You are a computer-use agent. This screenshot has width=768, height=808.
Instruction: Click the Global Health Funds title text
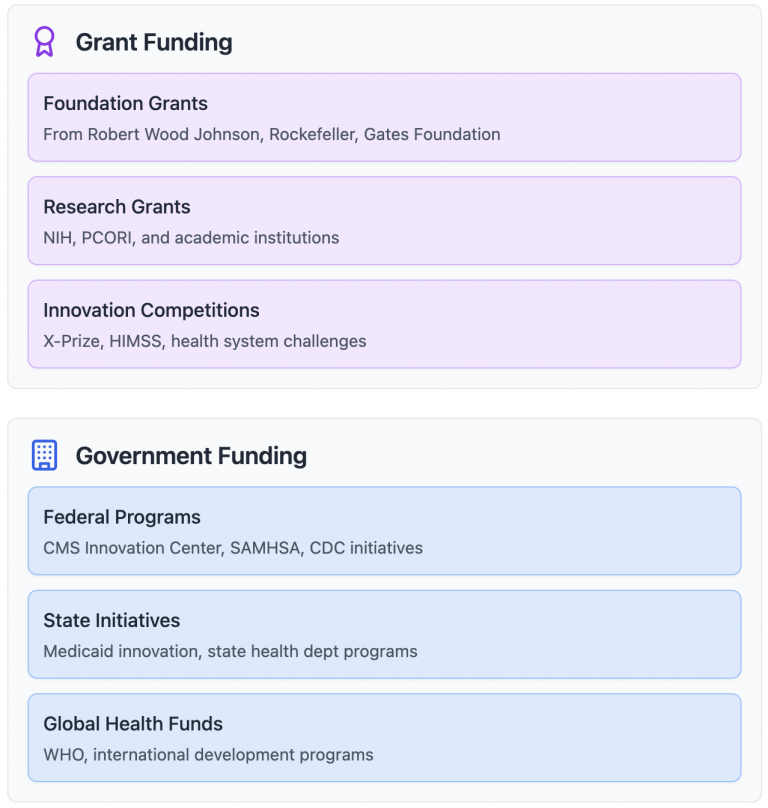(133, 724)
